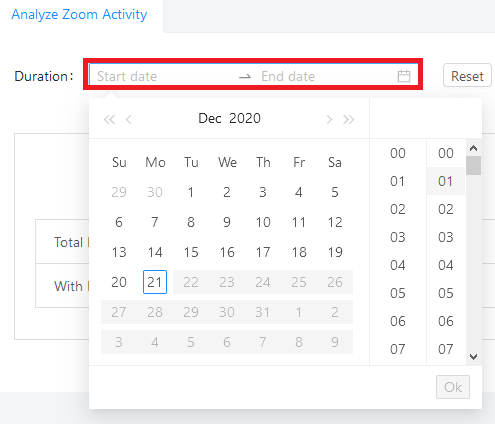Switch to Analyze Zoom Activity tab
495x424 pixels.
(x=79, y=14)
